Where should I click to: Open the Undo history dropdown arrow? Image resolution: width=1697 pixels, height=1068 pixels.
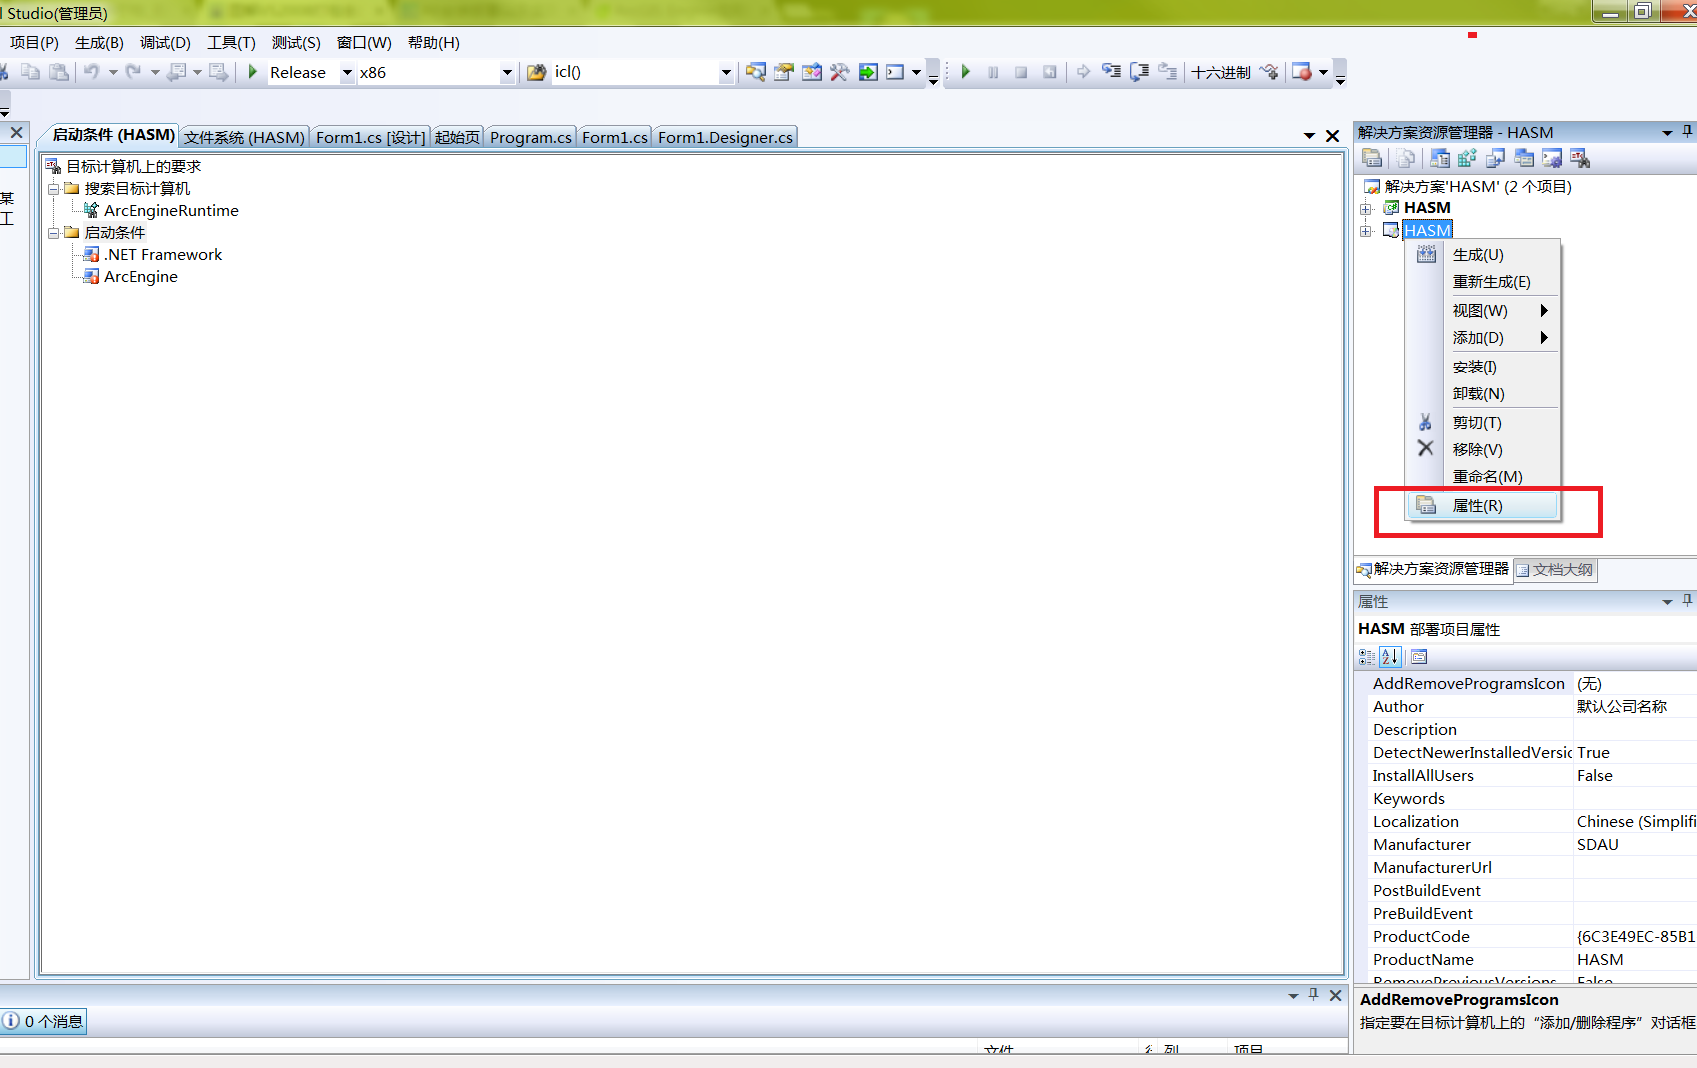click(112, 72)
